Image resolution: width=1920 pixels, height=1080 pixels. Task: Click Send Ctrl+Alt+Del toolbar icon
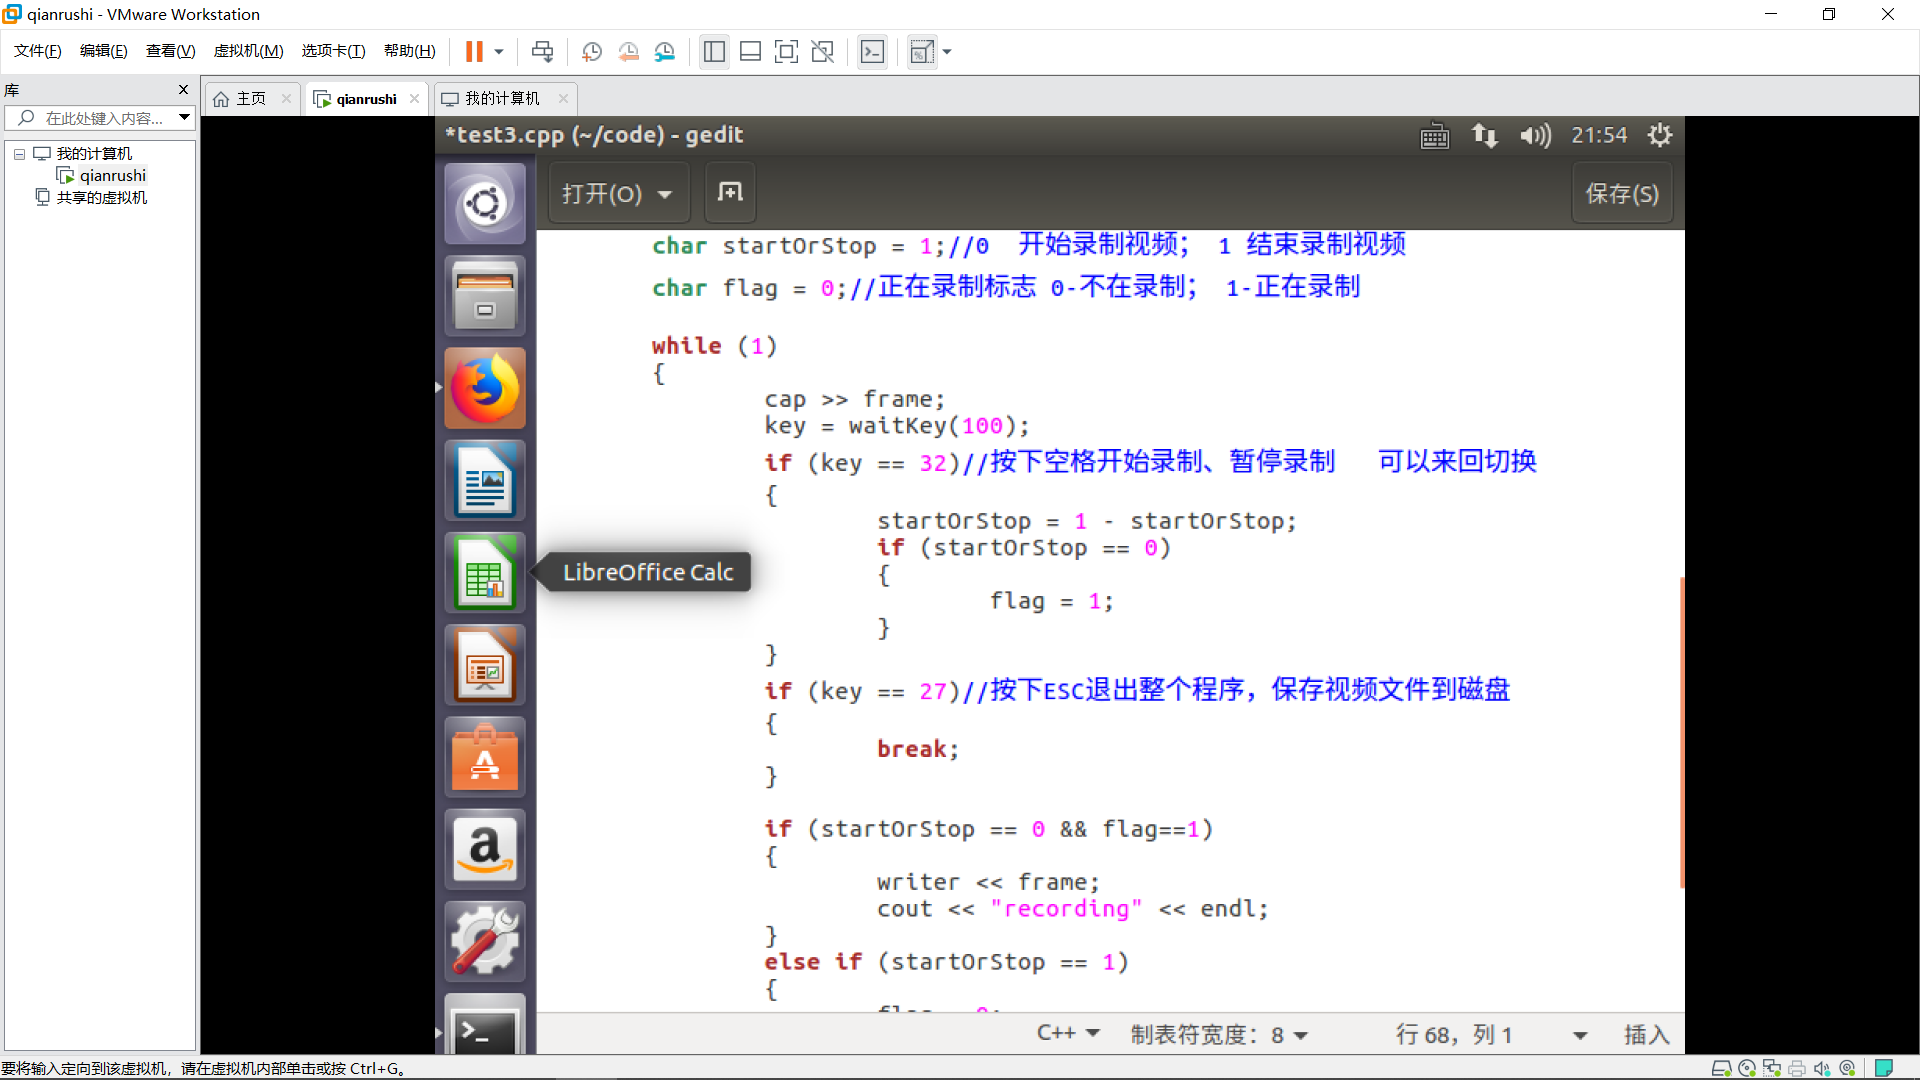[542, 52]
